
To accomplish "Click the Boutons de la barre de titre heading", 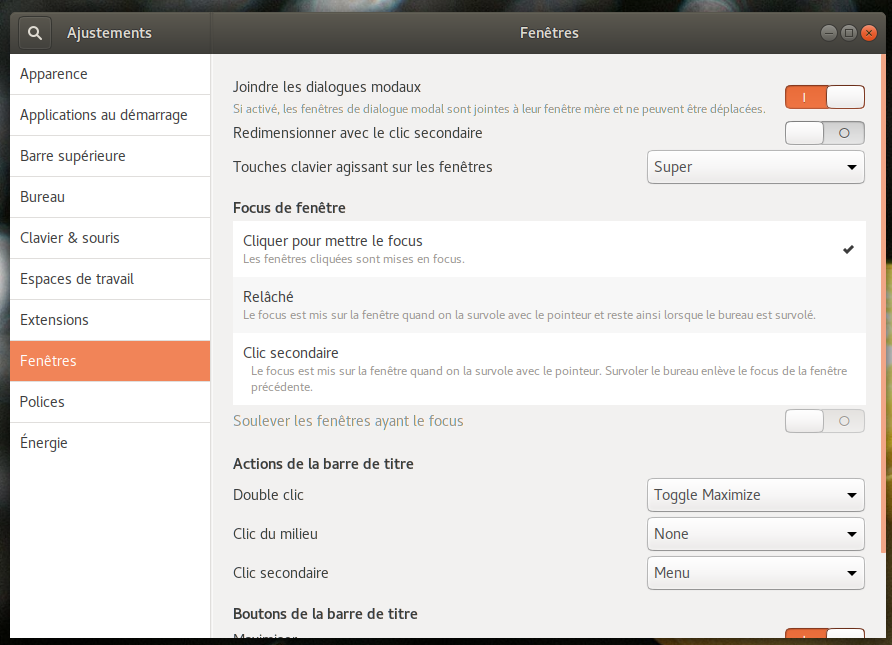I will point(325,614).
